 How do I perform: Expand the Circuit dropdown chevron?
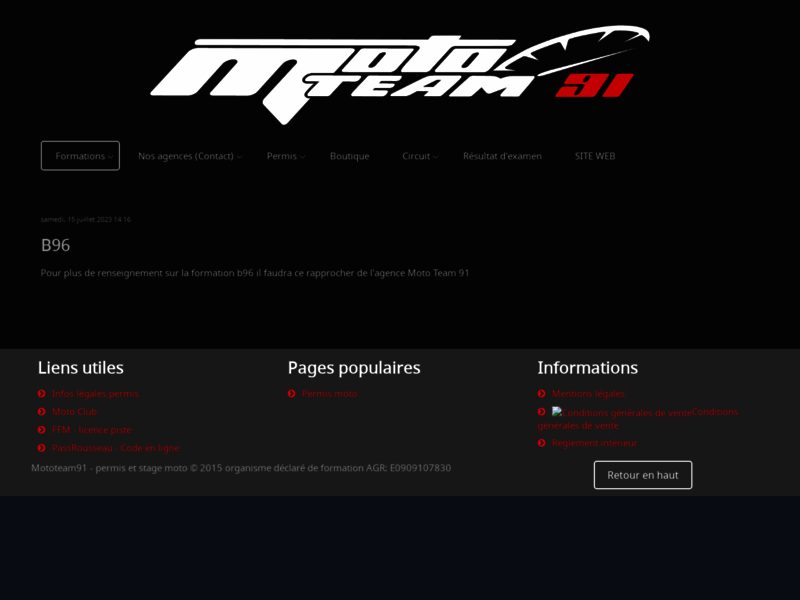pyautogui.click(x=436, y=157)
